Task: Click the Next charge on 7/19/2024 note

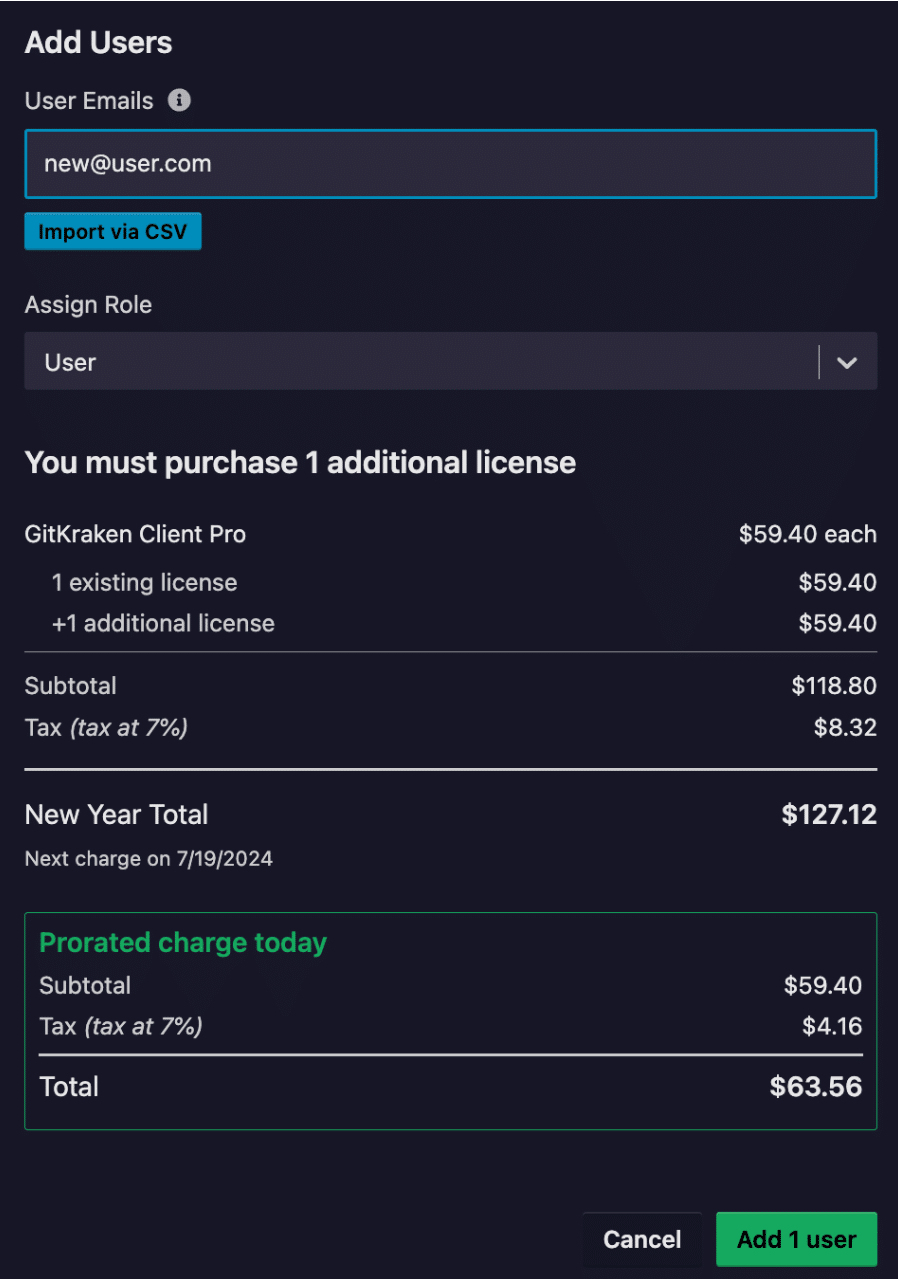Action: click(148, 858)
